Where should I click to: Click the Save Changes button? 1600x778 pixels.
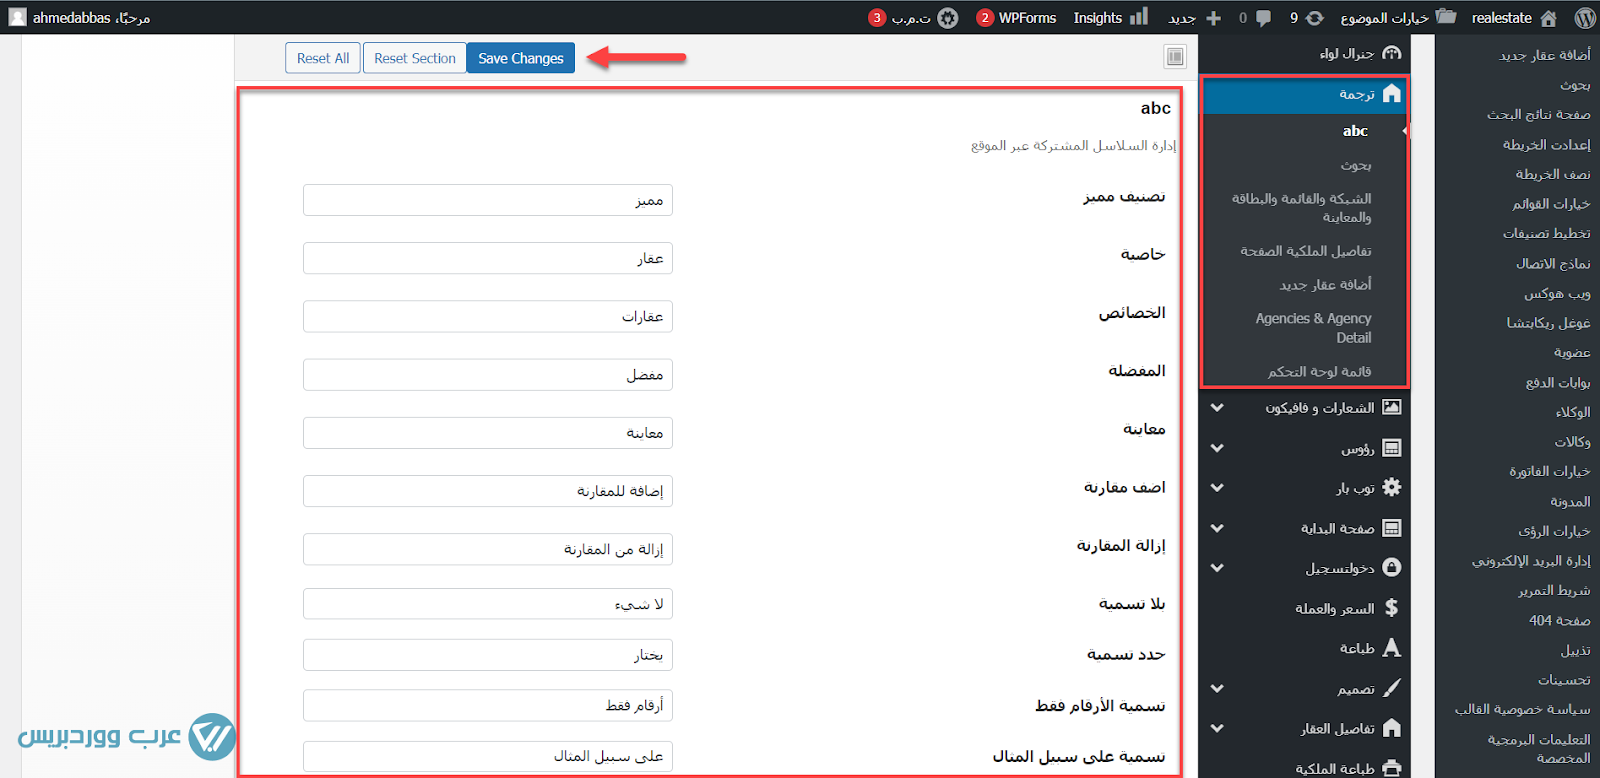(x=520, y=58)
